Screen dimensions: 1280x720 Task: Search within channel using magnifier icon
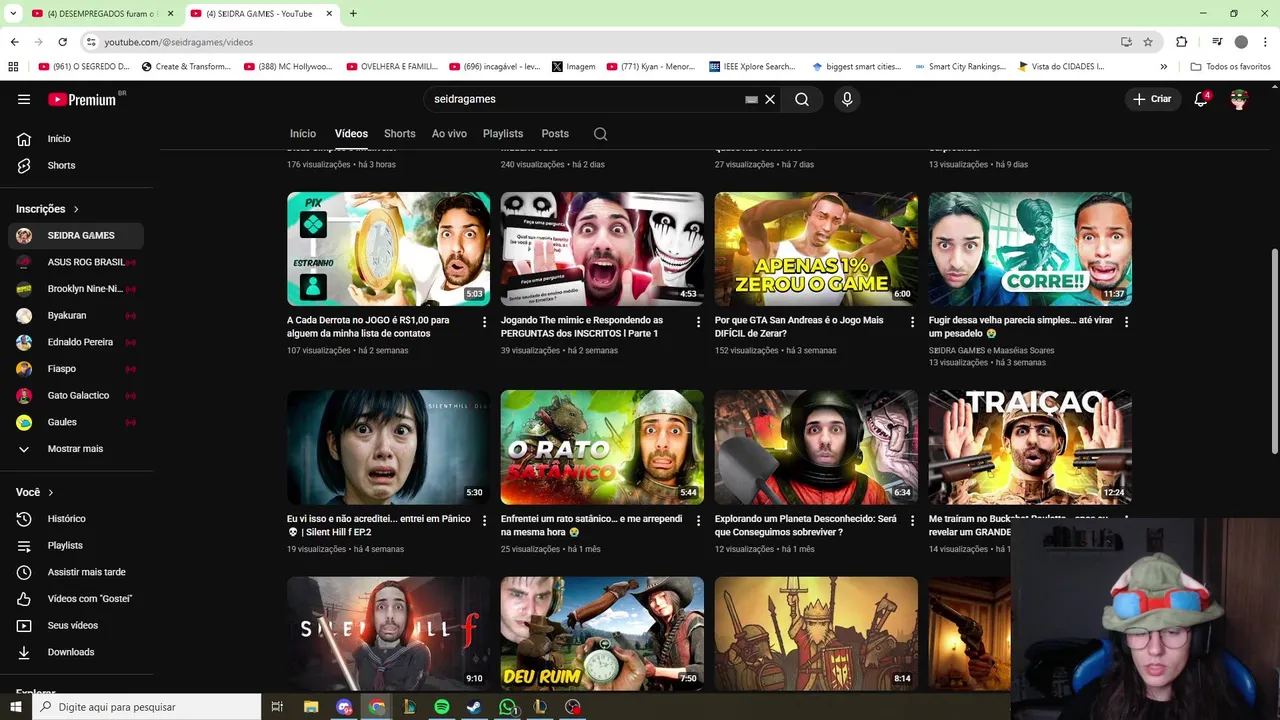(x=600, y=133)
